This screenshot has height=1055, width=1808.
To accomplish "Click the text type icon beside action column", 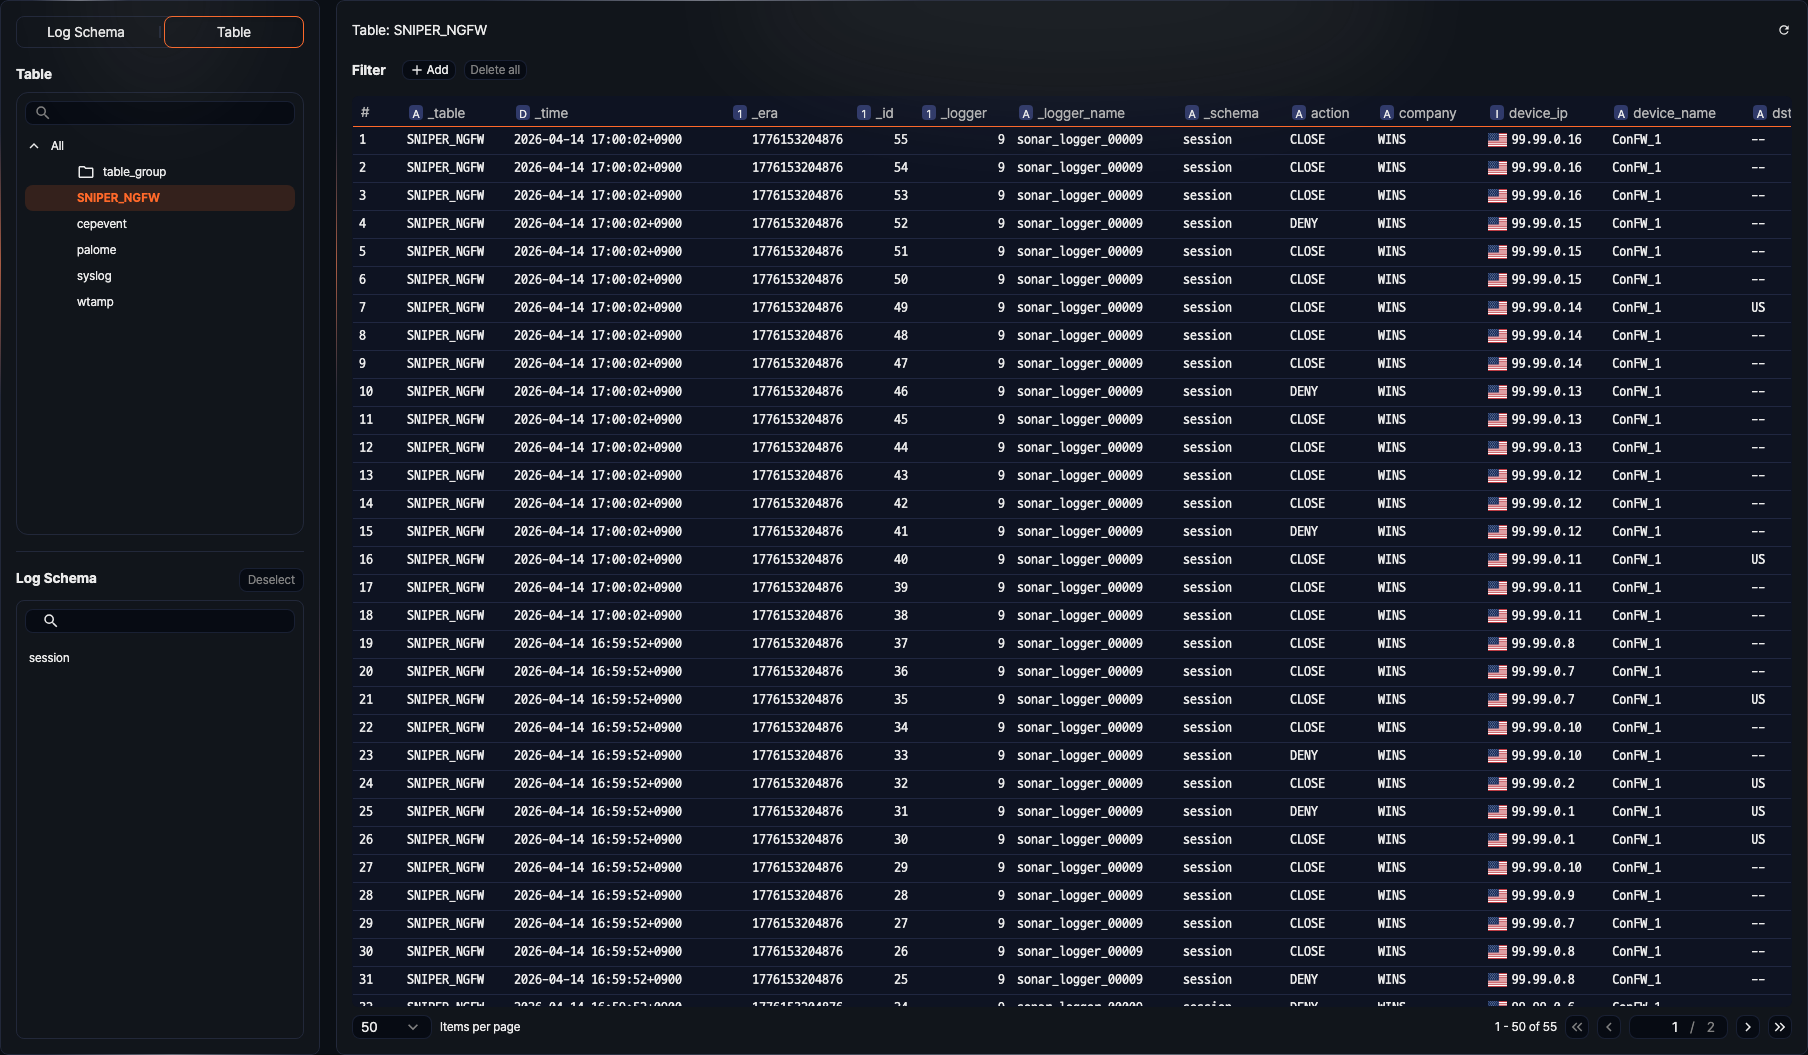I will [x=1299, y=113].
